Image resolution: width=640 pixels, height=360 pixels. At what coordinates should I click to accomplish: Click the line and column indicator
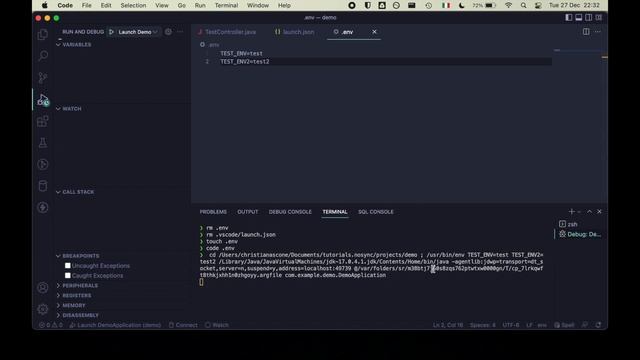(x=448, y=325)
